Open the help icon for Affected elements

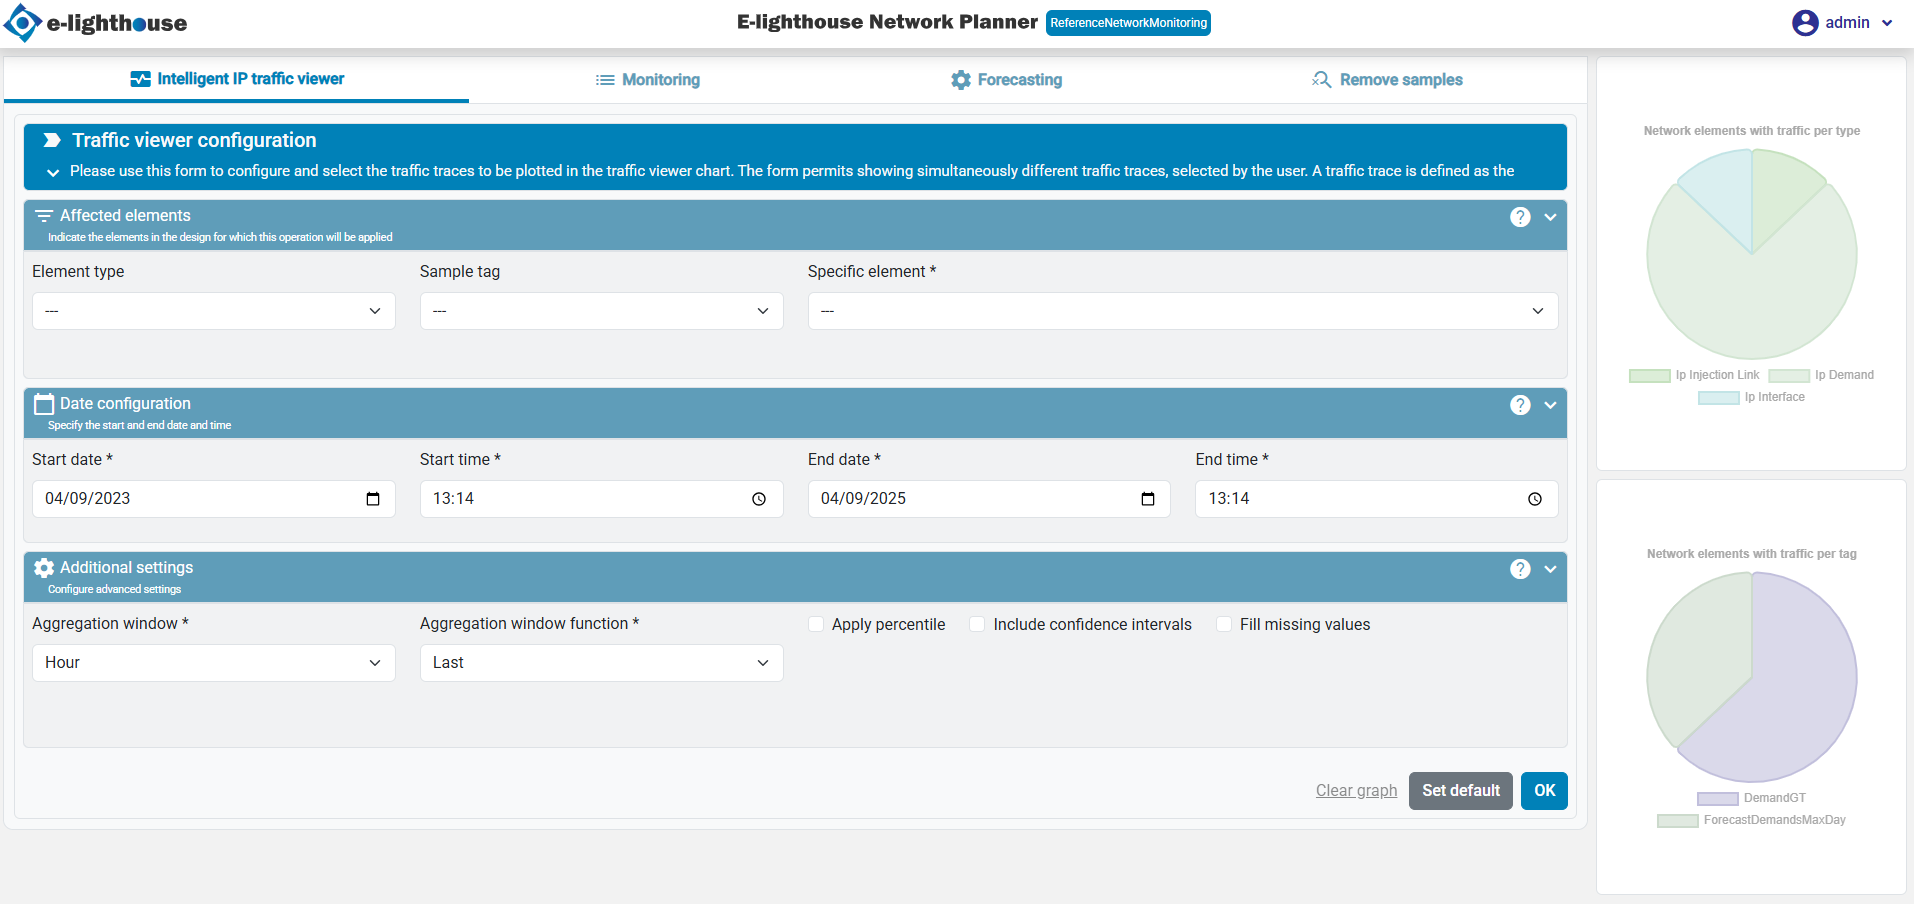click(x=1519, y=216)
